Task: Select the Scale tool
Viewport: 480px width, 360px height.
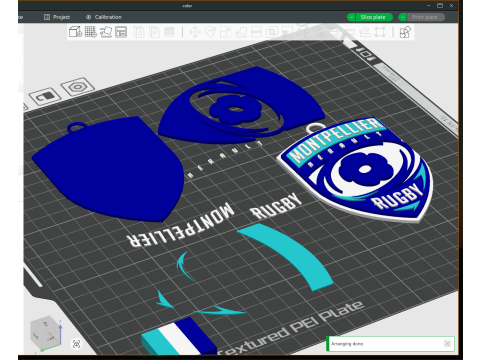Action: (225, 32)
